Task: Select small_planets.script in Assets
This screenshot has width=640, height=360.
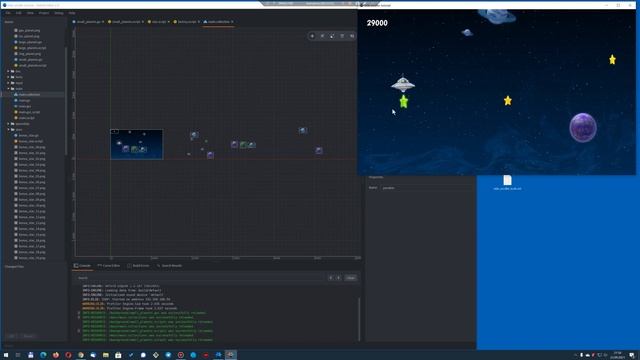Action: coord(33,65)
